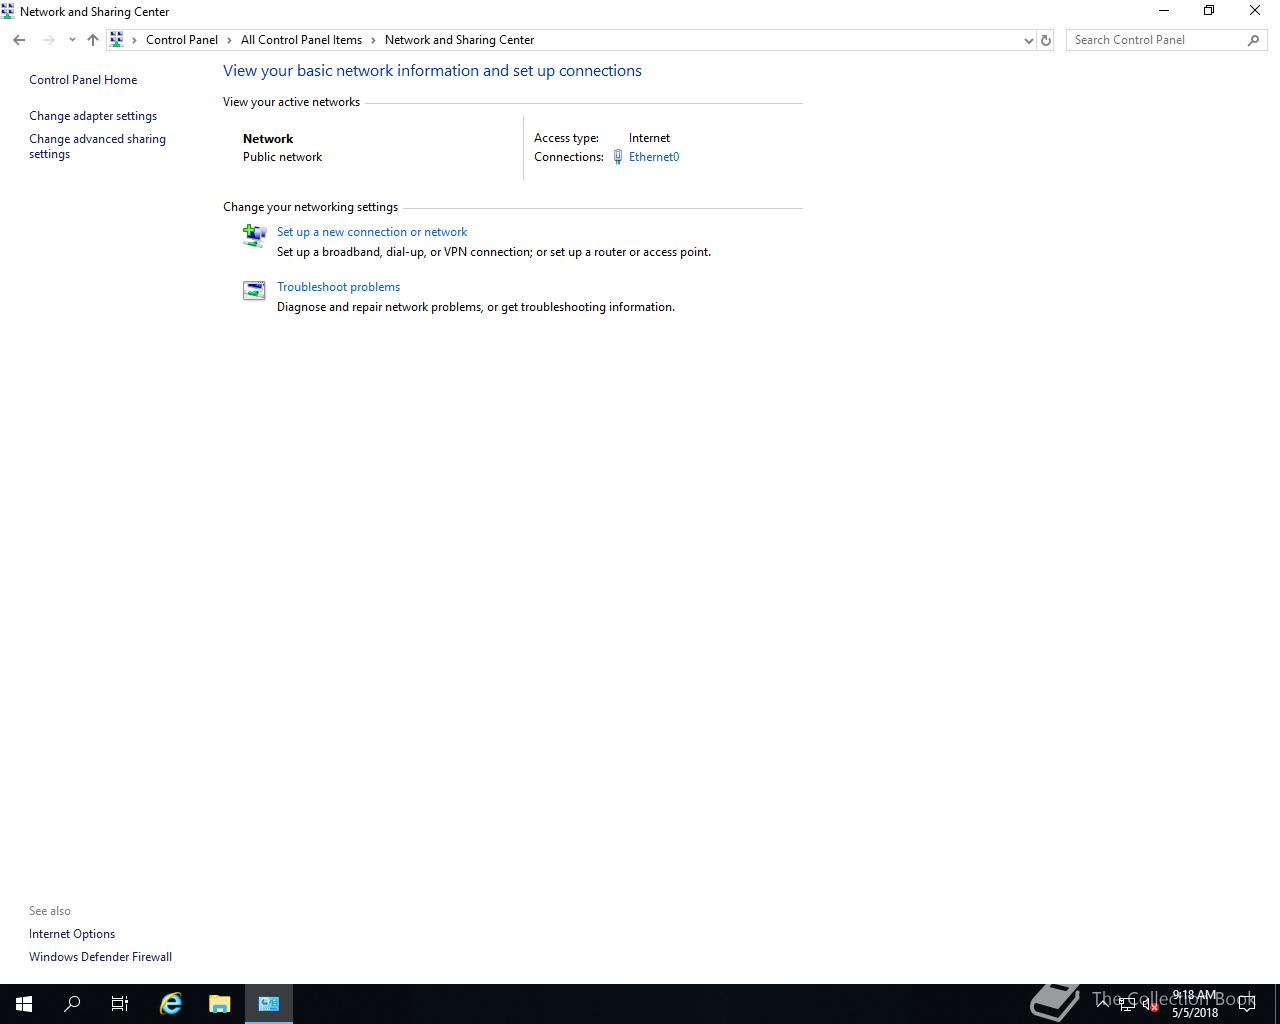Open the address bar history dropdown
The height and width of the screenshot is (1024, 1280).
tap(1028, 40)
